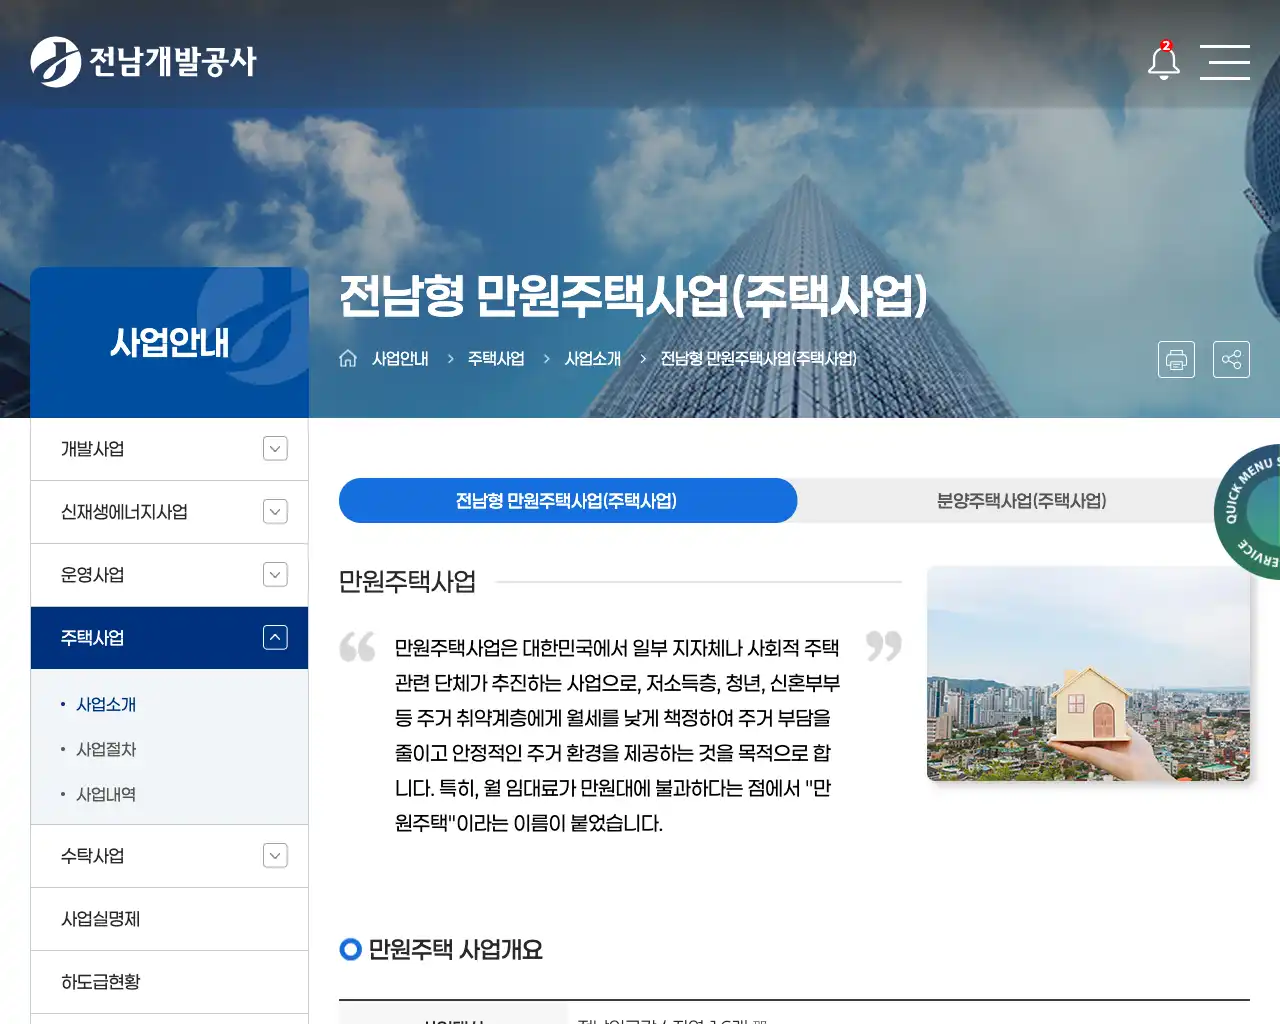Viewport: 1280px width, 1024px height.
Task: Click the 사업소개 breadcrumb link
Action: coord(593,358)
